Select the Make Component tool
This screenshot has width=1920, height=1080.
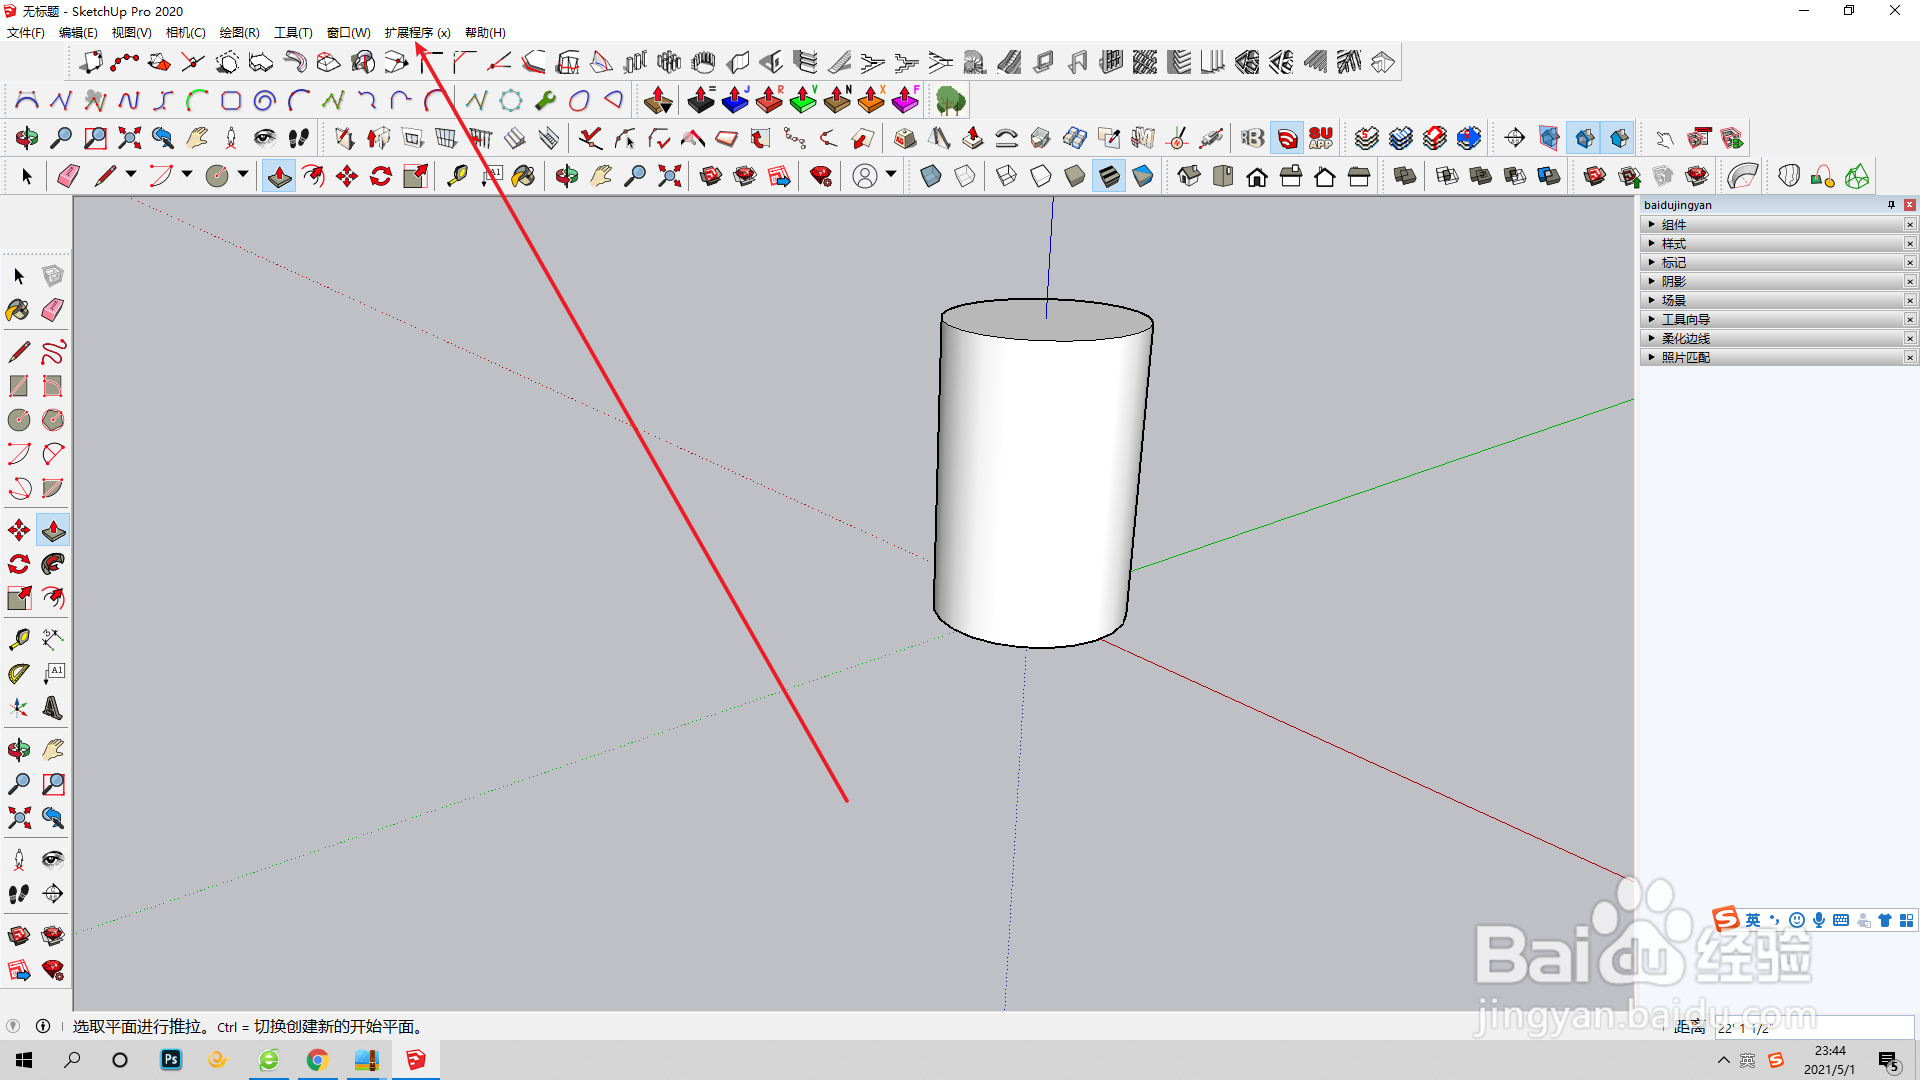coord(53,275)
